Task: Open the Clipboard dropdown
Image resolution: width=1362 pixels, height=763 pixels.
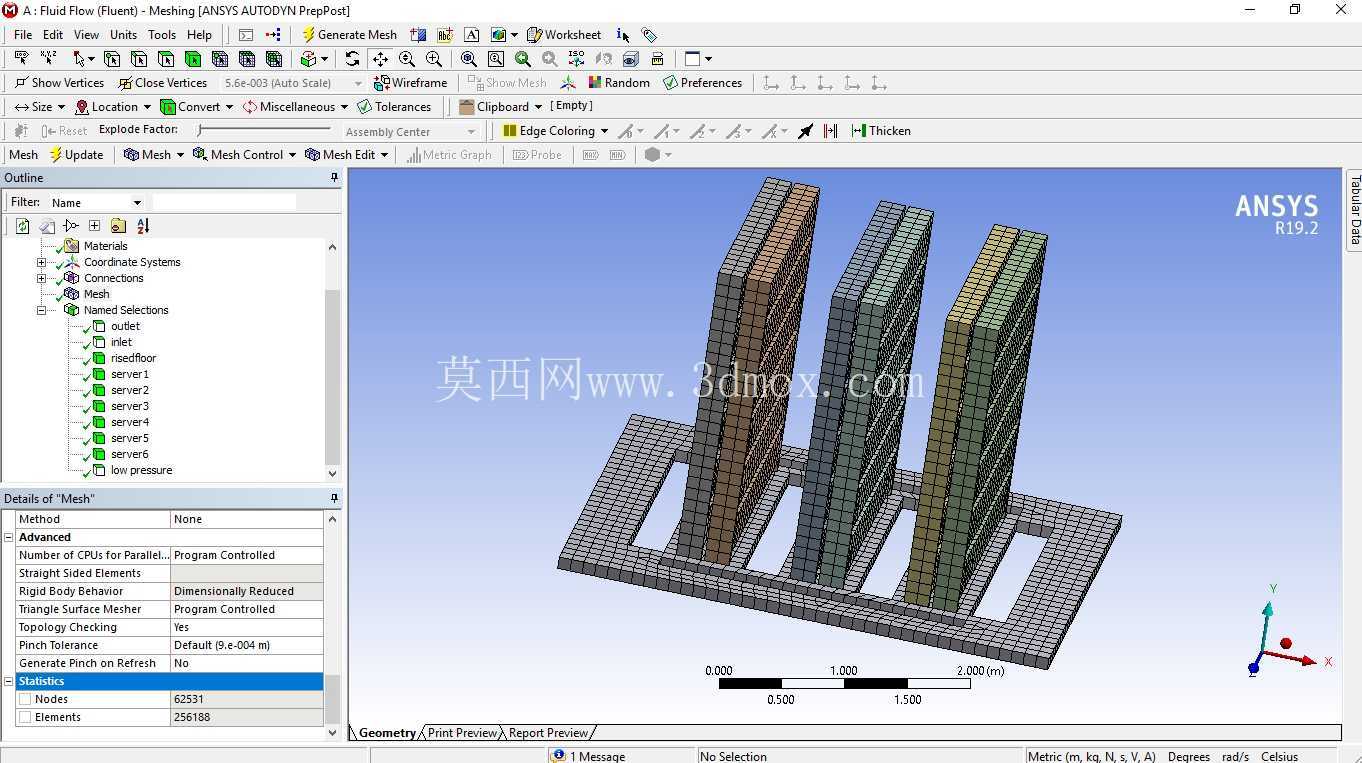Action: tap(500, 107)
